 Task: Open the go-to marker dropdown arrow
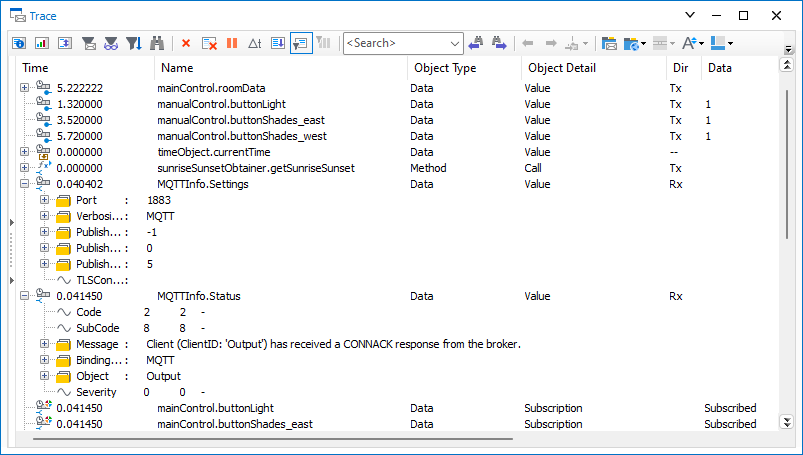point(585,44)
